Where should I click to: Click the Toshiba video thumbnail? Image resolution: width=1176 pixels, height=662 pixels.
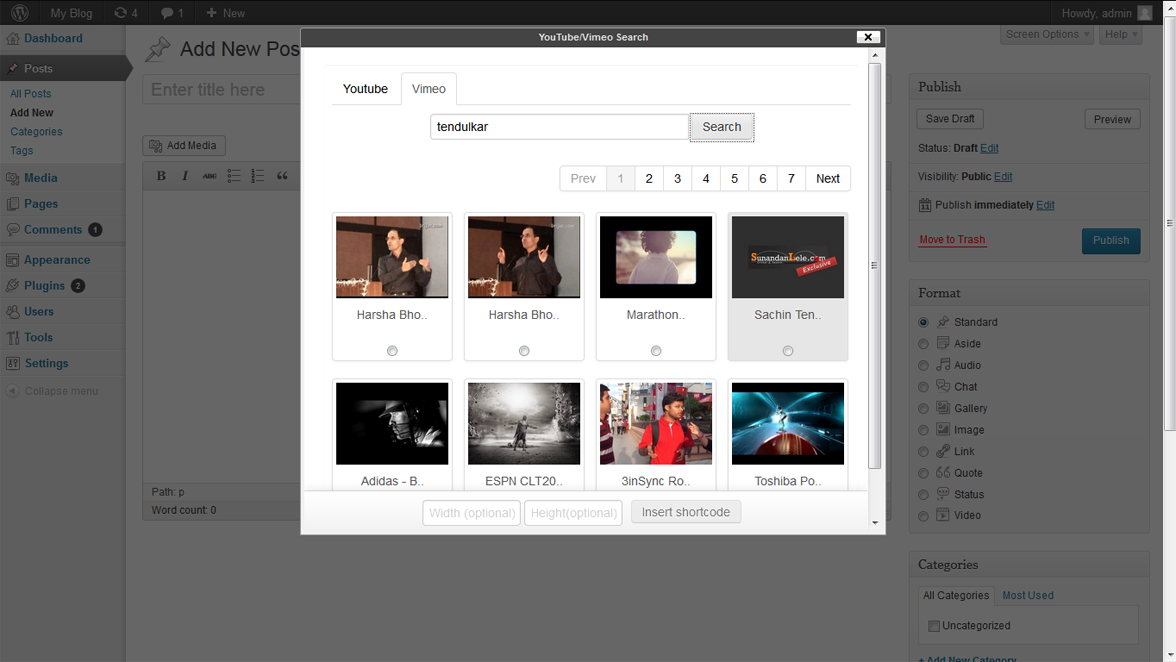point(788,423)
